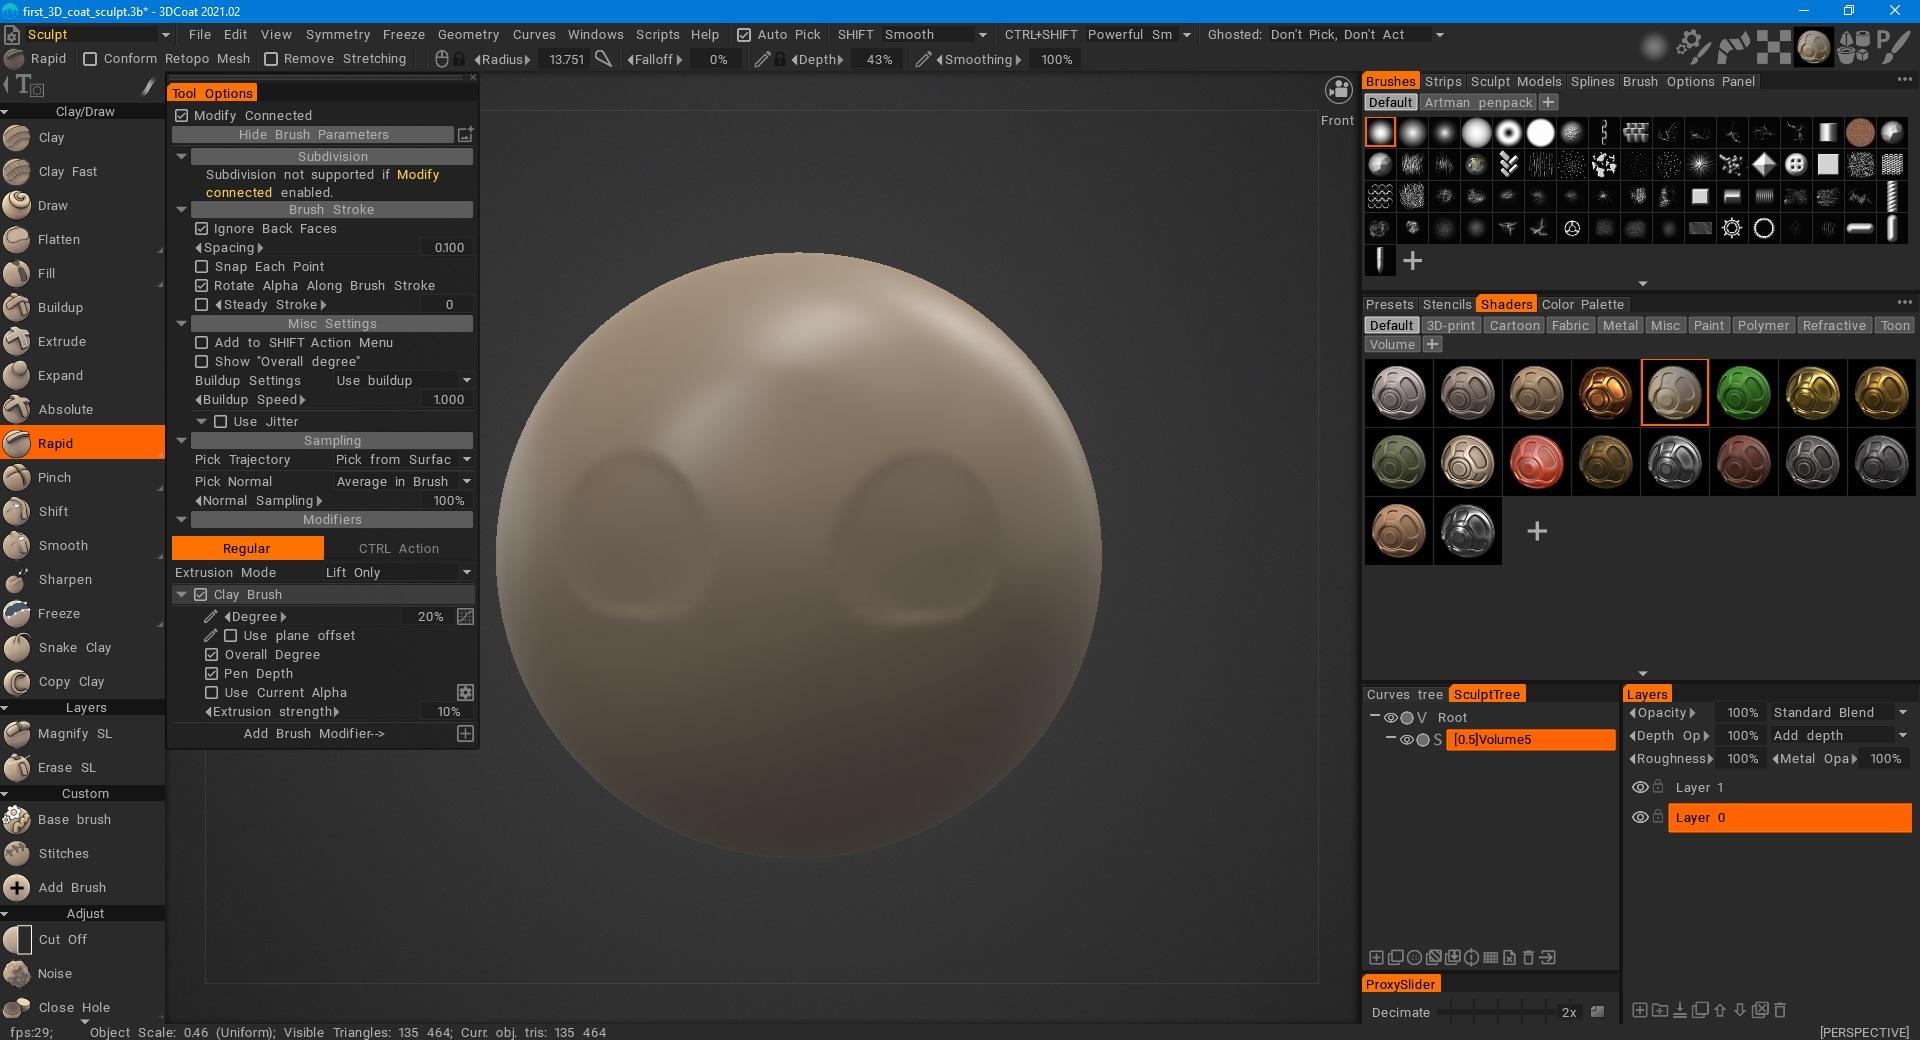Pick the green shader sphere
1920x1040 pixels.
1743,393
